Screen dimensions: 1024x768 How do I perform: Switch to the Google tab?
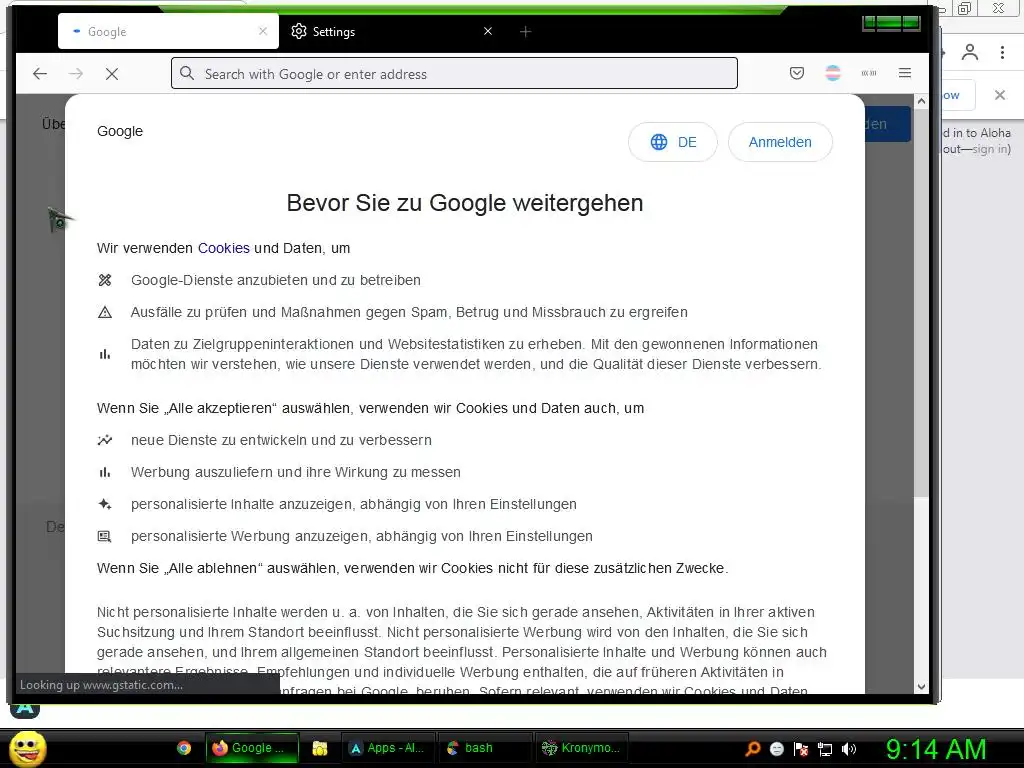click(x=168, y=31)
